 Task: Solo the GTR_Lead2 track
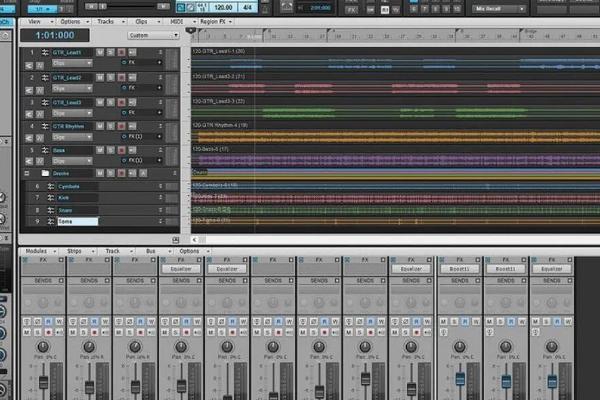[x=111, y=78]
